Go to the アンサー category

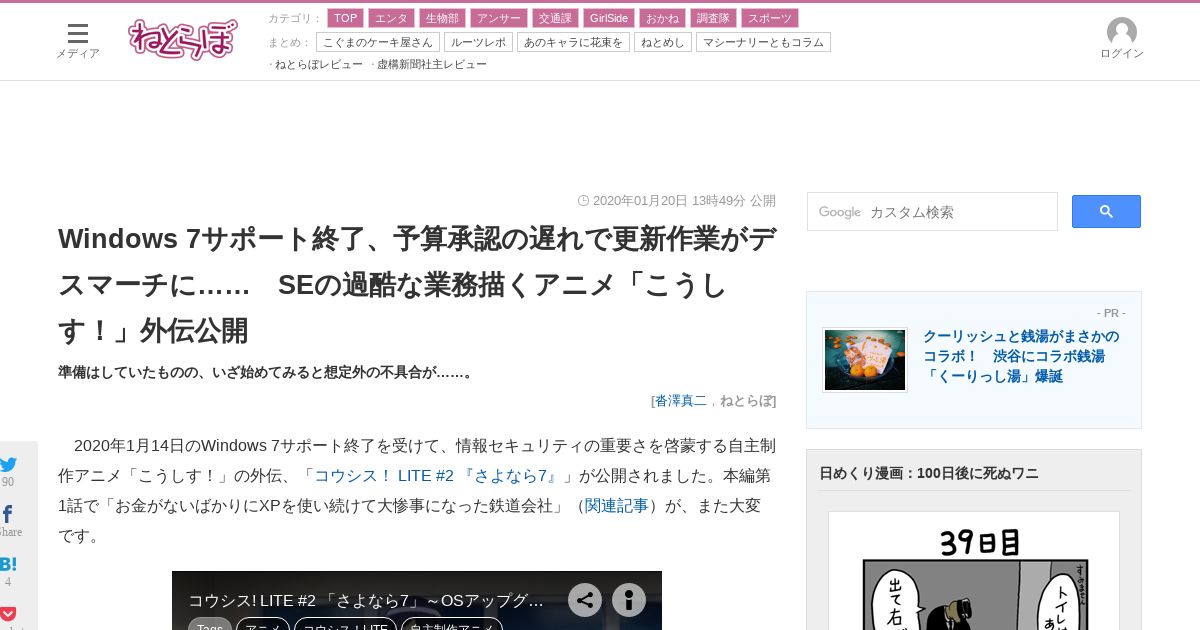(x=498, y=18)
